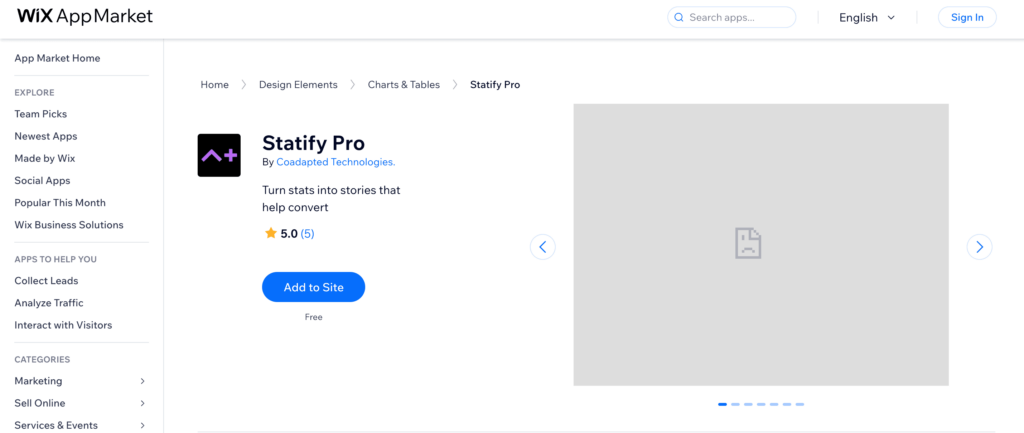Open Collect Leads in sidebar
Viewport: 1024px width, 433px height.
point(46,281)
